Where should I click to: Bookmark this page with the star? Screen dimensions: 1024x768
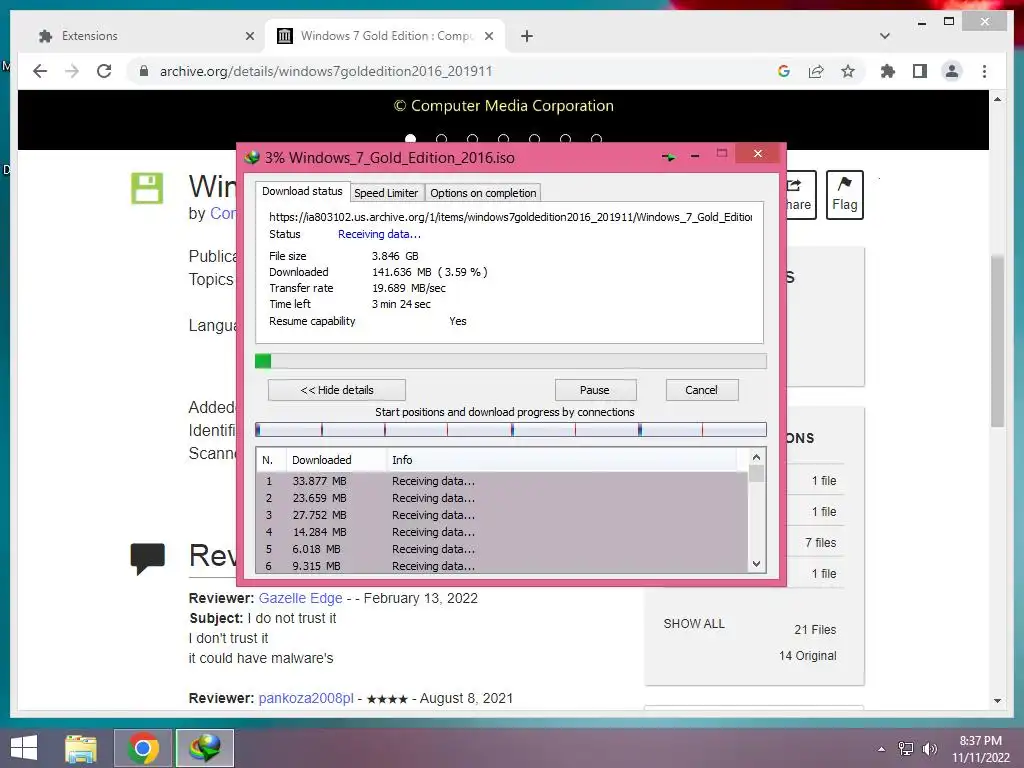(x=848, y=71)
